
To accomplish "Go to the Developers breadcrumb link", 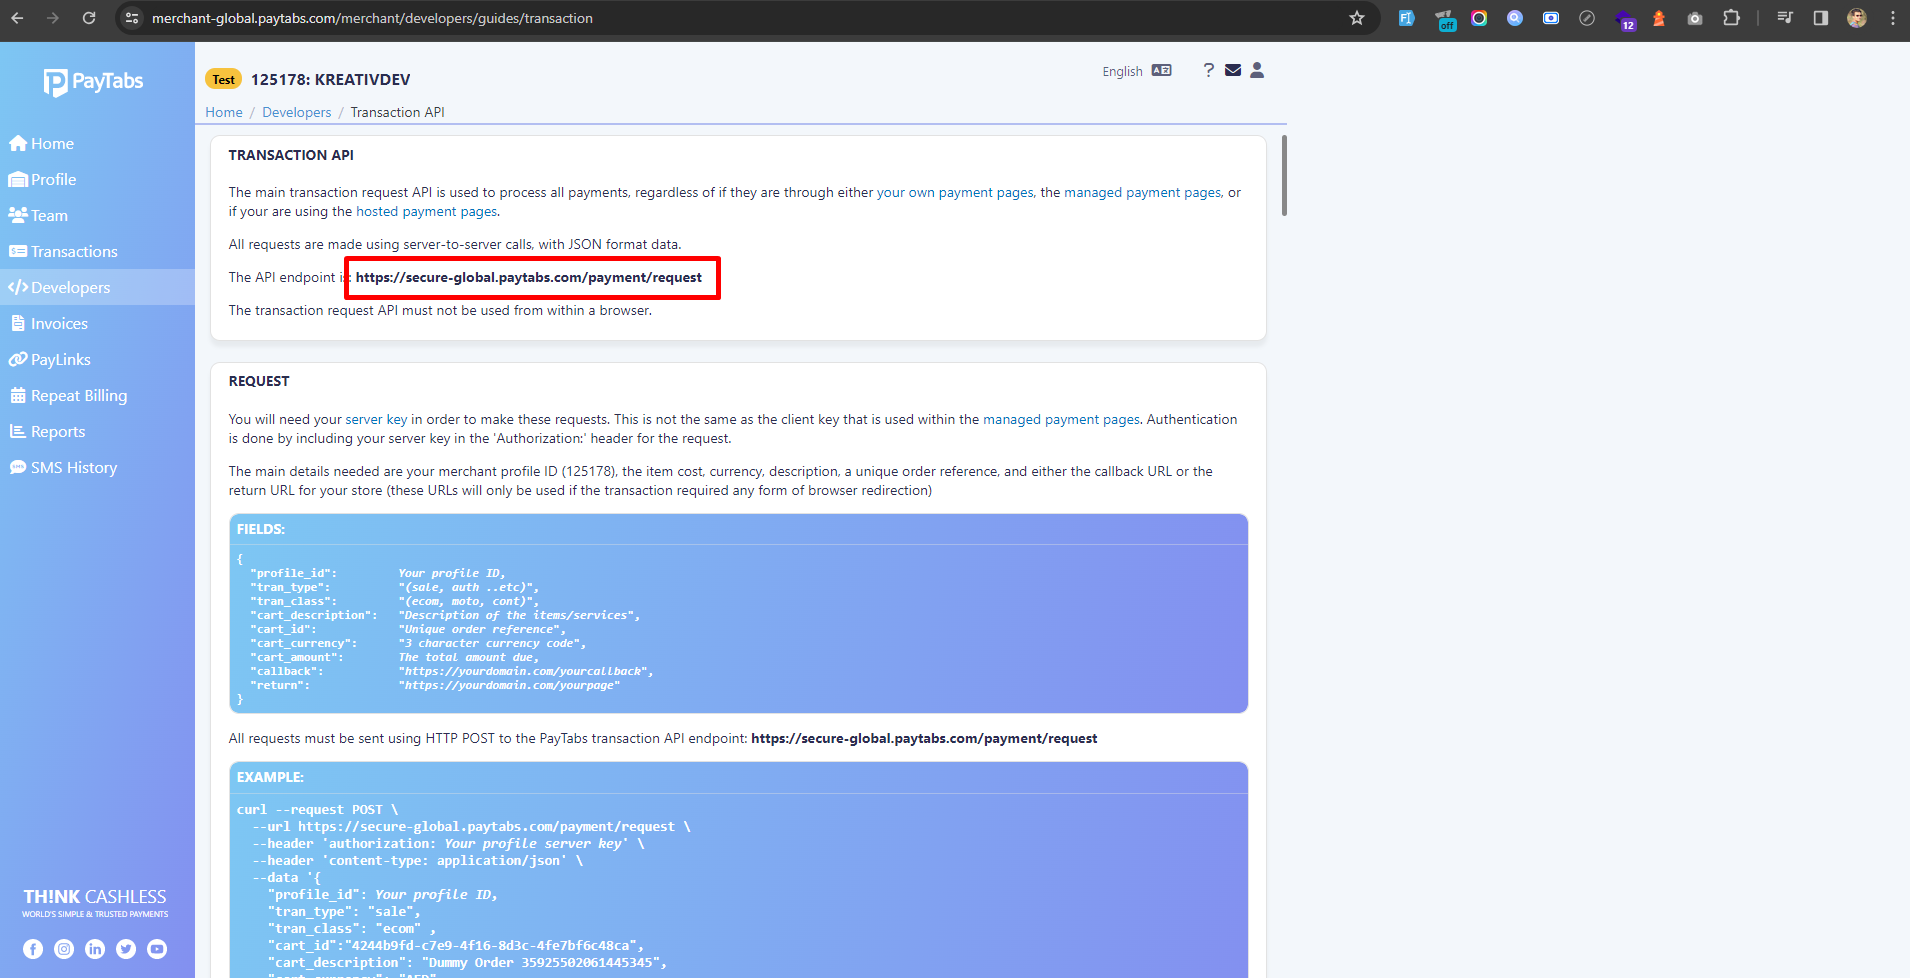I will point(296,112).
